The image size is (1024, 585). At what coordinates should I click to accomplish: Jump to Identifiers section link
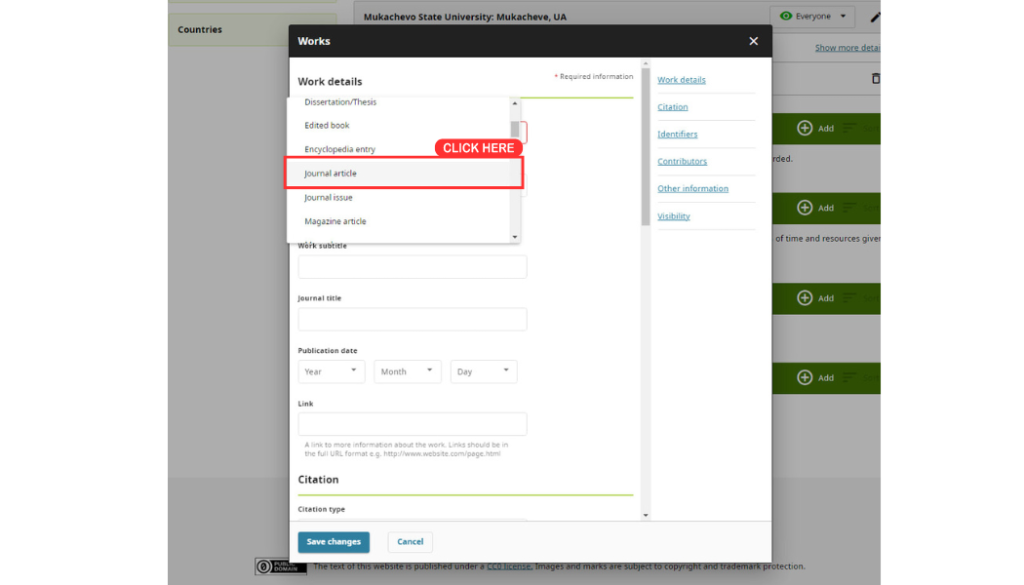click(x=677, y=134)
